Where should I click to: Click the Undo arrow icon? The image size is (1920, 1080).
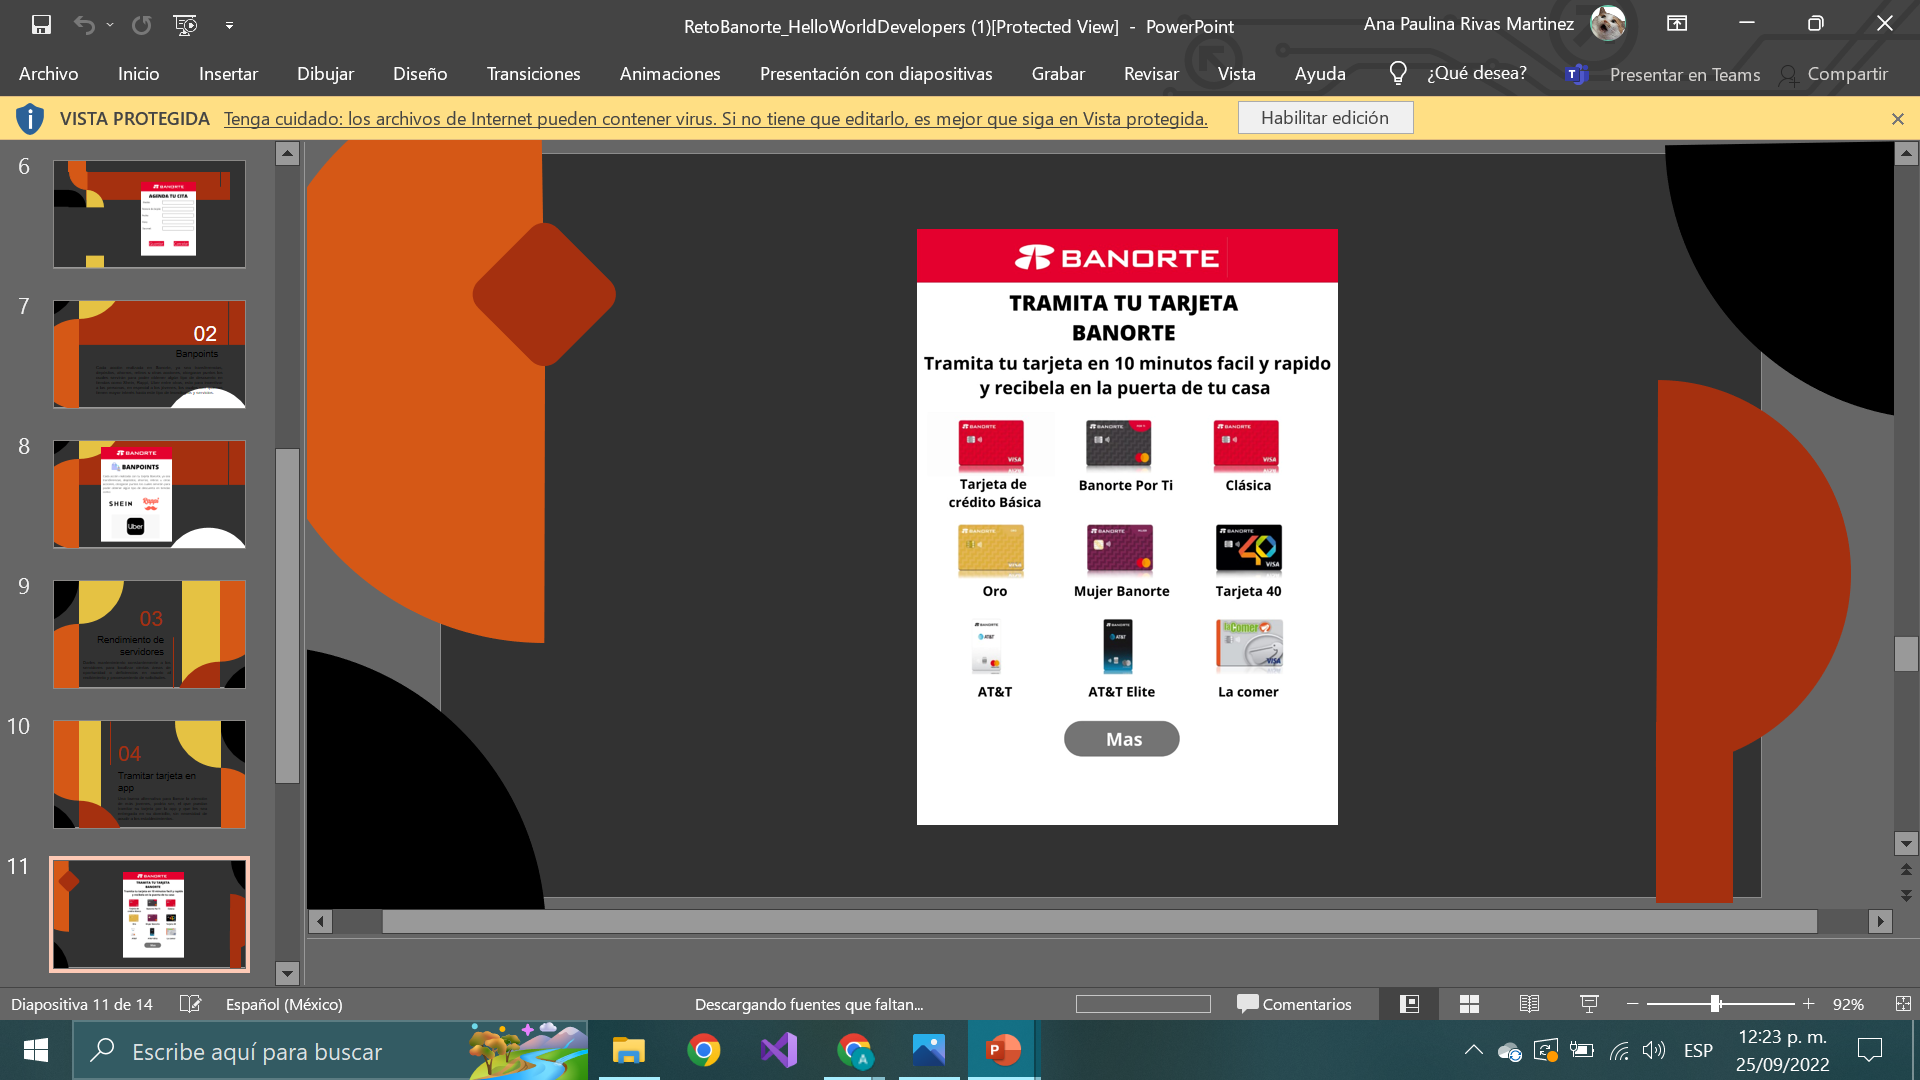[84, 25]
